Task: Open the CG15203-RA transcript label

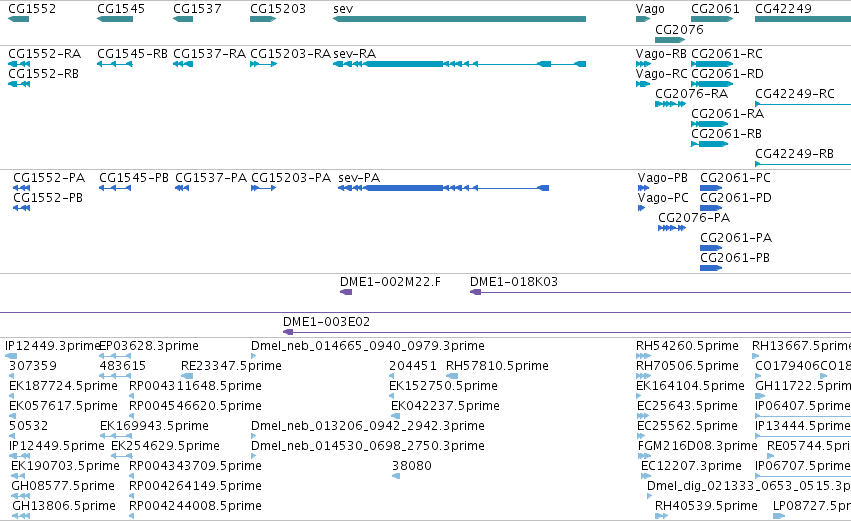Action: 290,54
